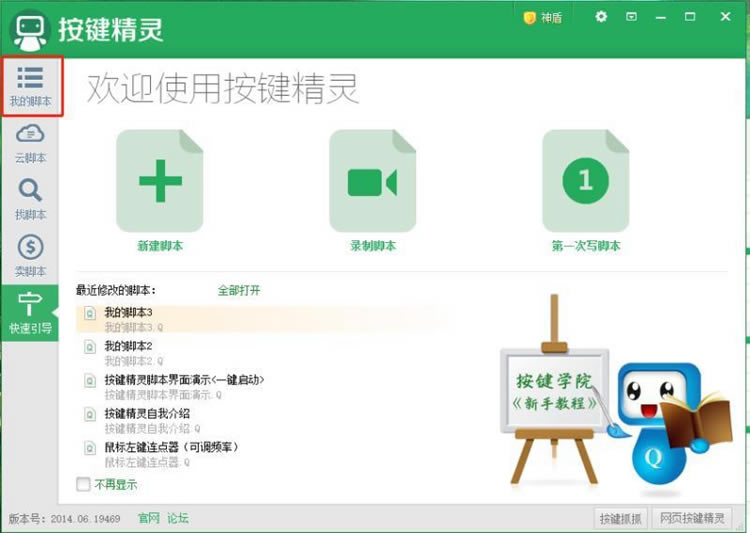
Task: Open 我的脚本 in the sidebar
Action: click(30, 85)
